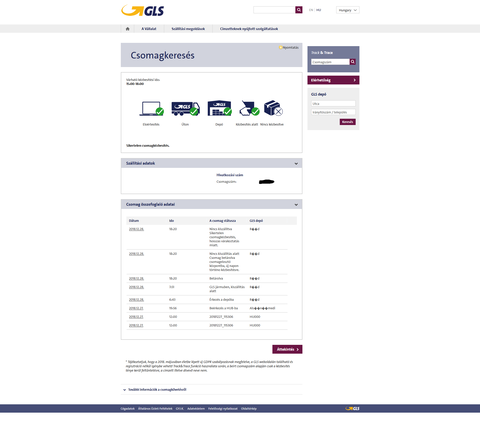Click the Utca input in GLS depó

(333, 104)
